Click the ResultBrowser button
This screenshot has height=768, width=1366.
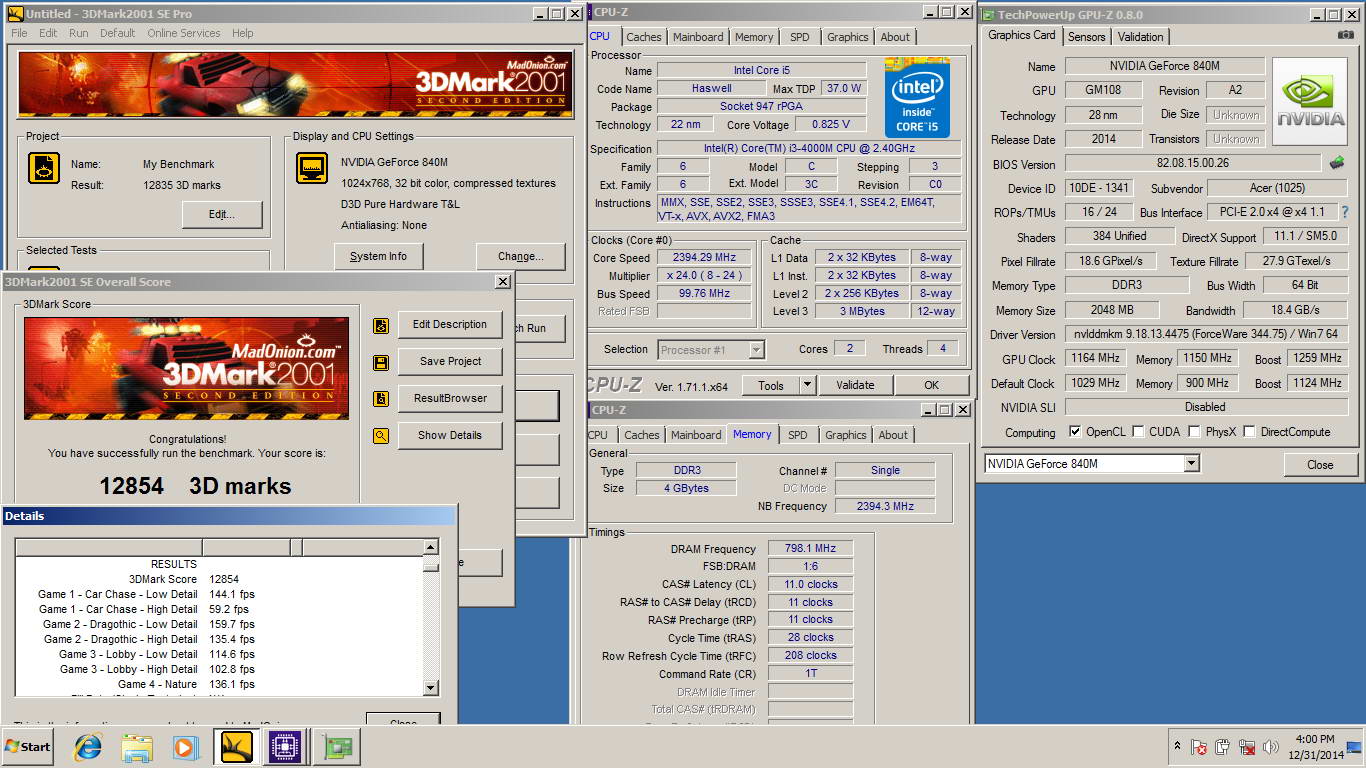(450, 398)
